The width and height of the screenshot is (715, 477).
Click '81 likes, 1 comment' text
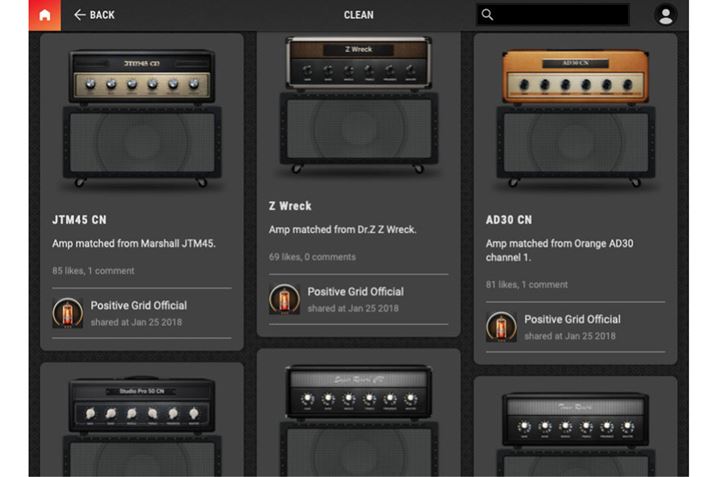pos(527,285)
